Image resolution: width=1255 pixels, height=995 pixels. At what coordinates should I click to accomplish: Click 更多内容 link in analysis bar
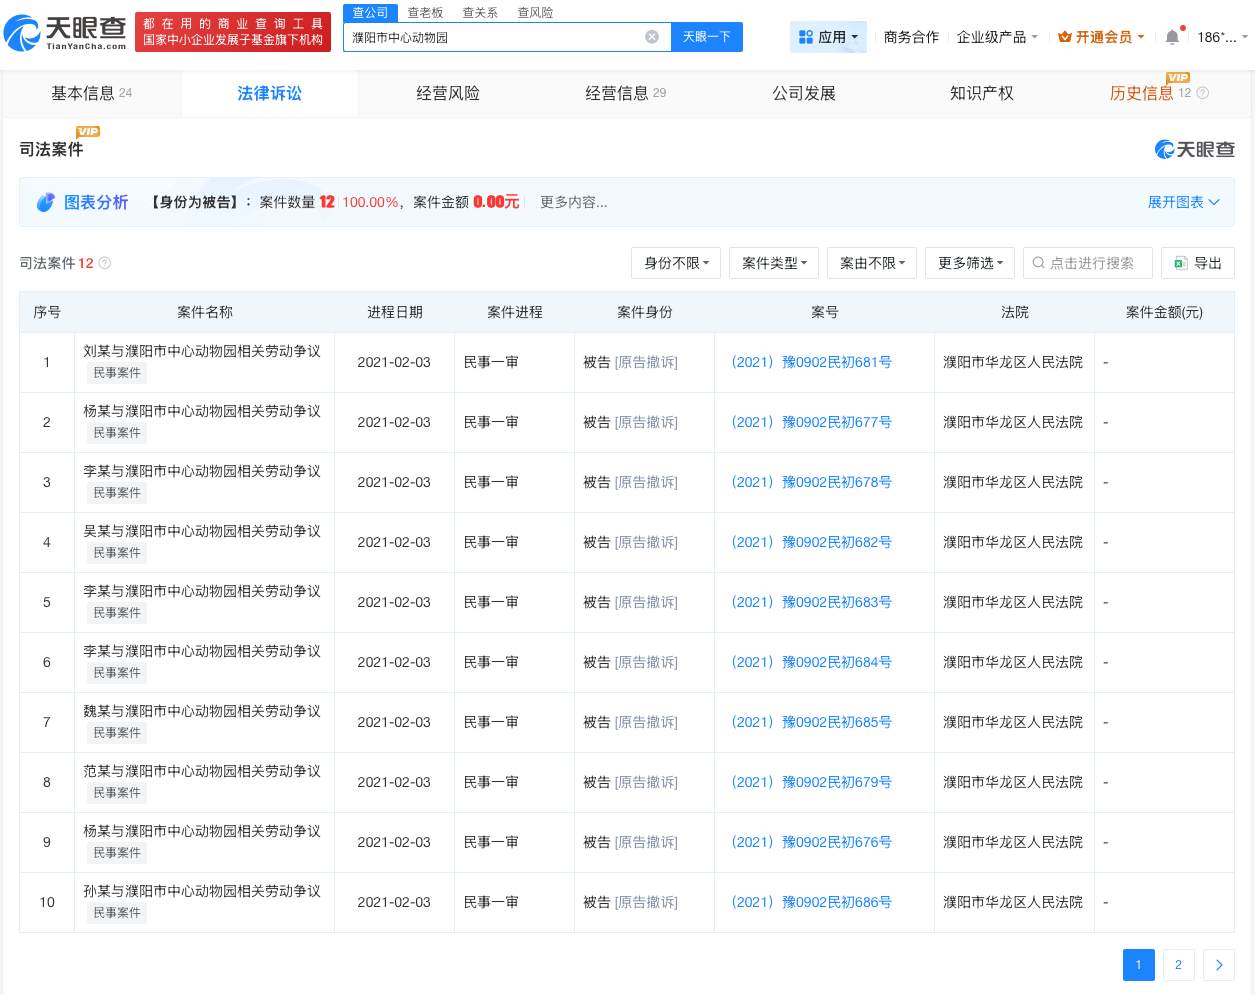[x=574, y=202]
